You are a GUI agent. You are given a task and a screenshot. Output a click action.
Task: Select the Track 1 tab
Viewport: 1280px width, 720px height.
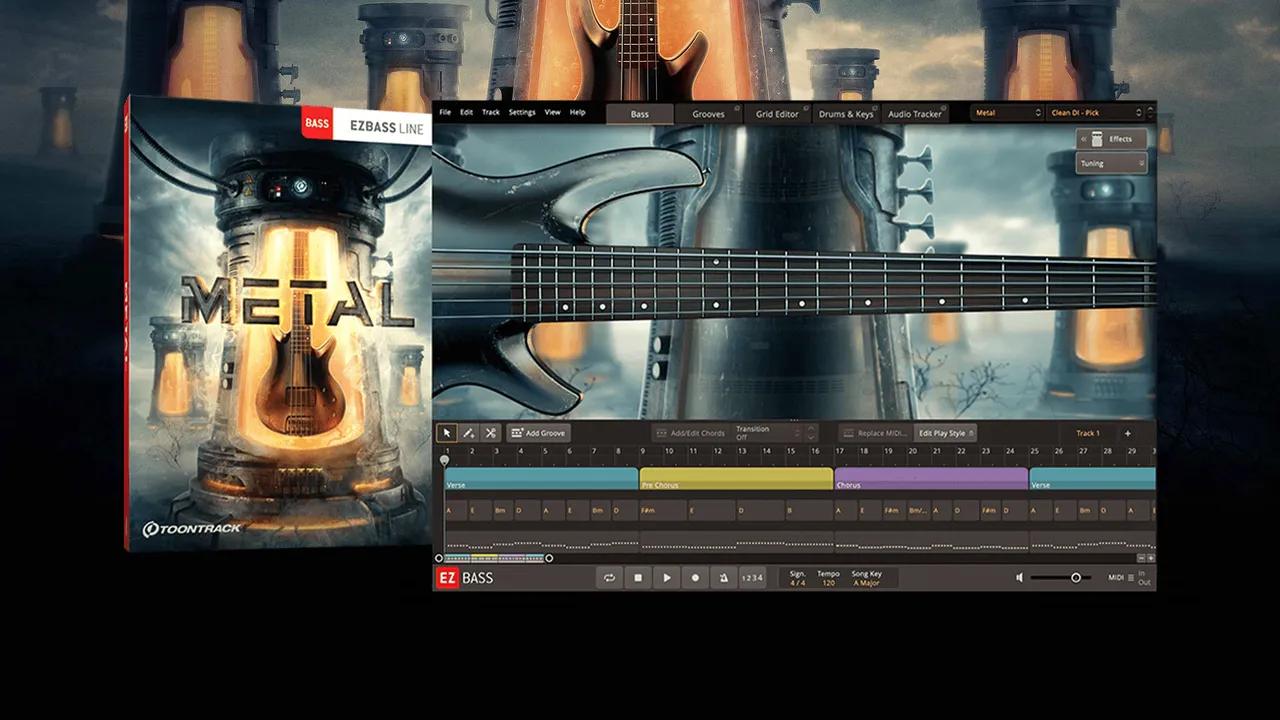(x=1088, y=433)
